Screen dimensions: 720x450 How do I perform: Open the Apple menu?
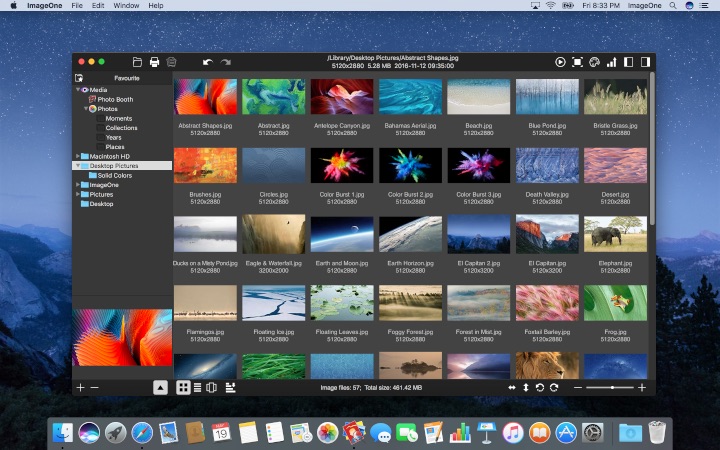(x=13, y=6)
